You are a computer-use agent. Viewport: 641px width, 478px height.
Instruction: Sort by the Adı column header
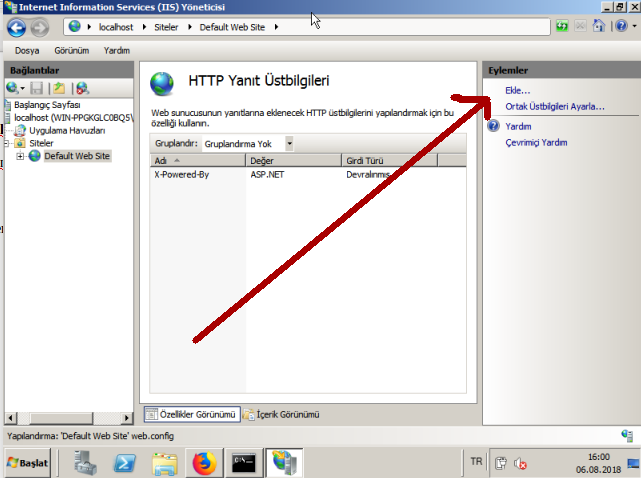click(x=198, y=160)
